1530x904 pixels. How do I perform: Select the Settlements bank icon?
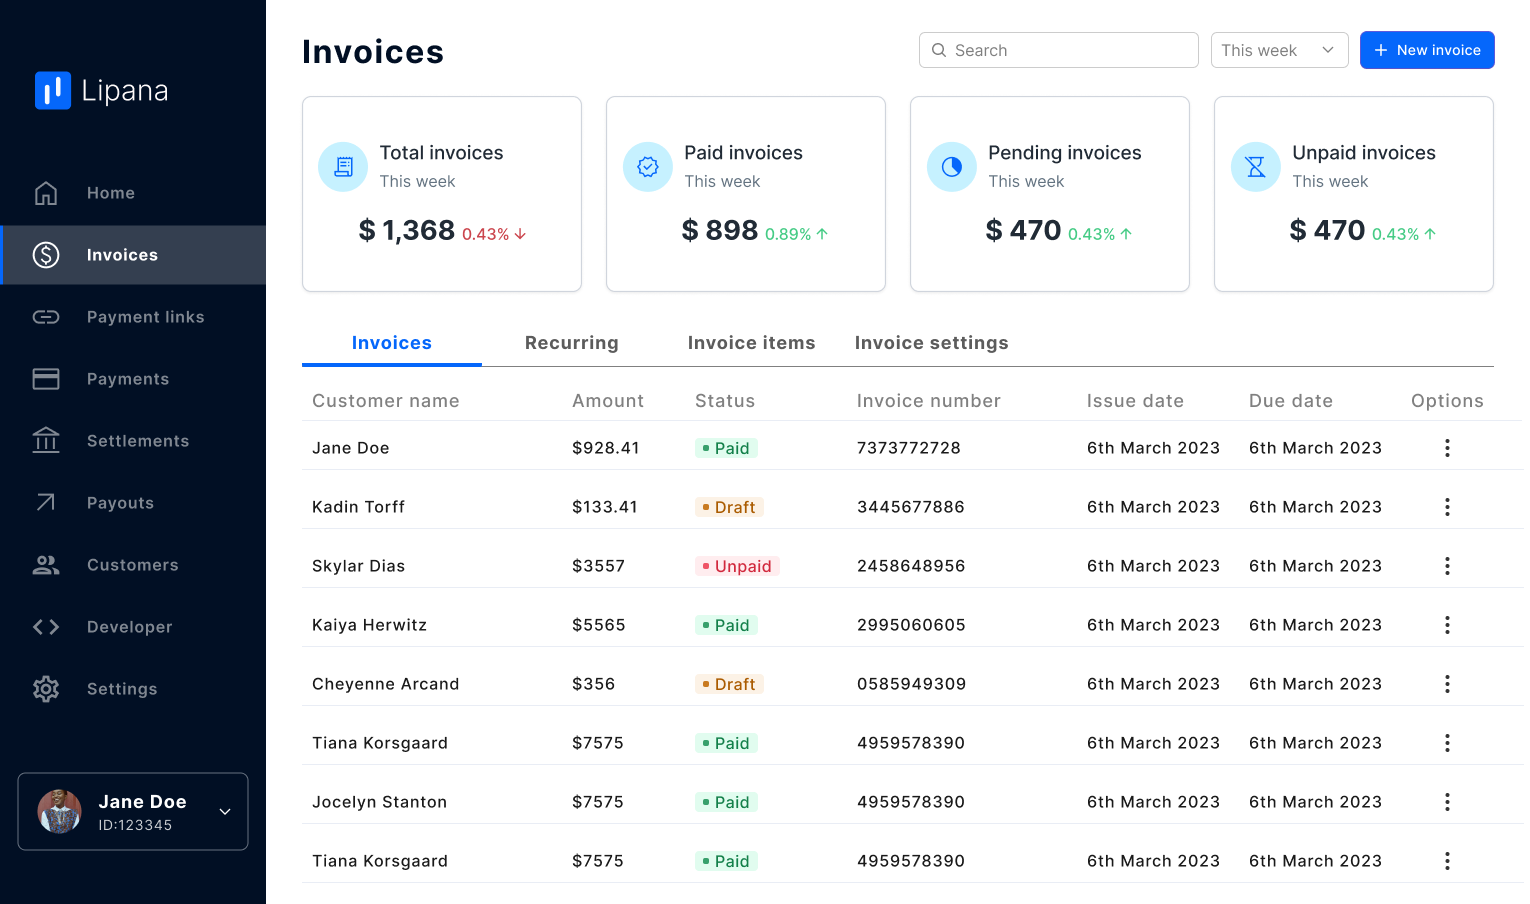point(46,441)
